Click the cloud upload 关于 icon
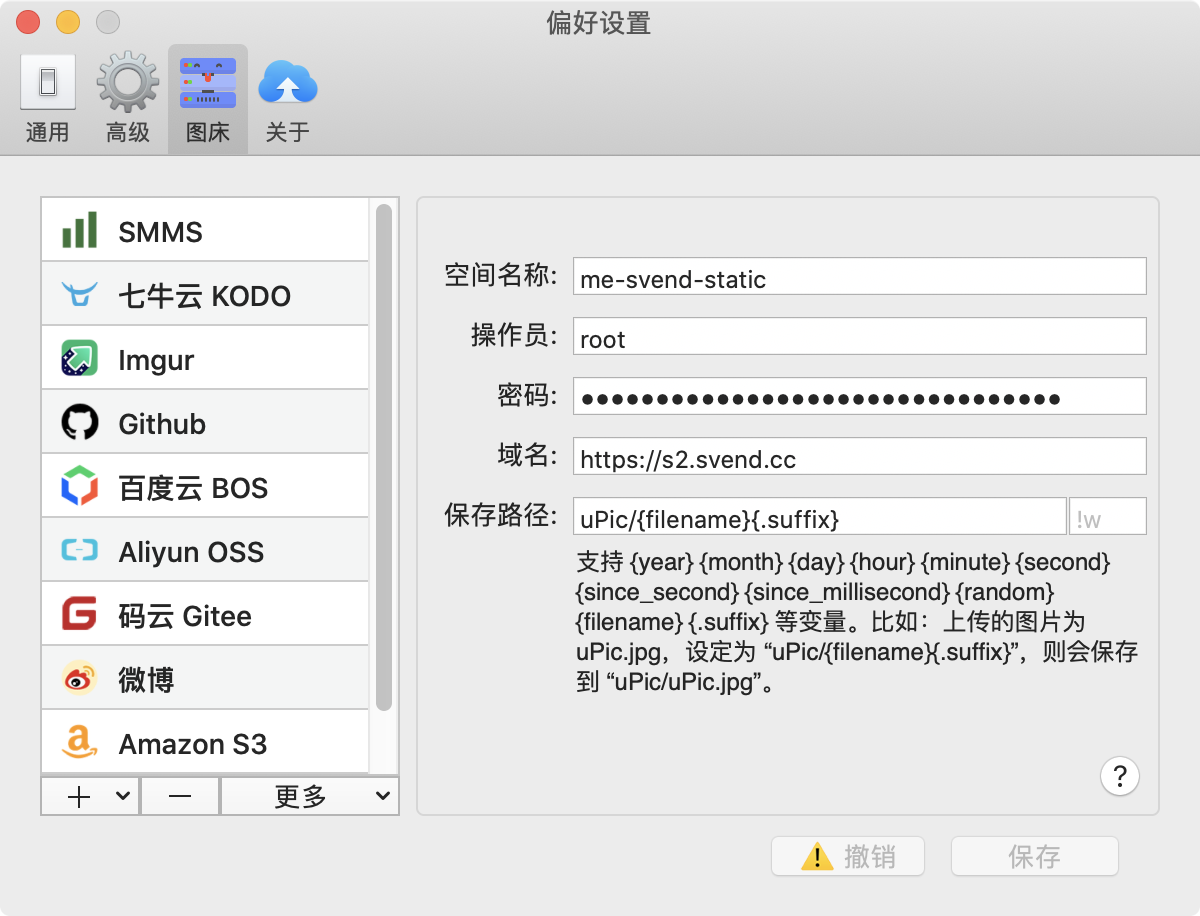Viewport: 1200px width, 916px height. pos(288,82)
